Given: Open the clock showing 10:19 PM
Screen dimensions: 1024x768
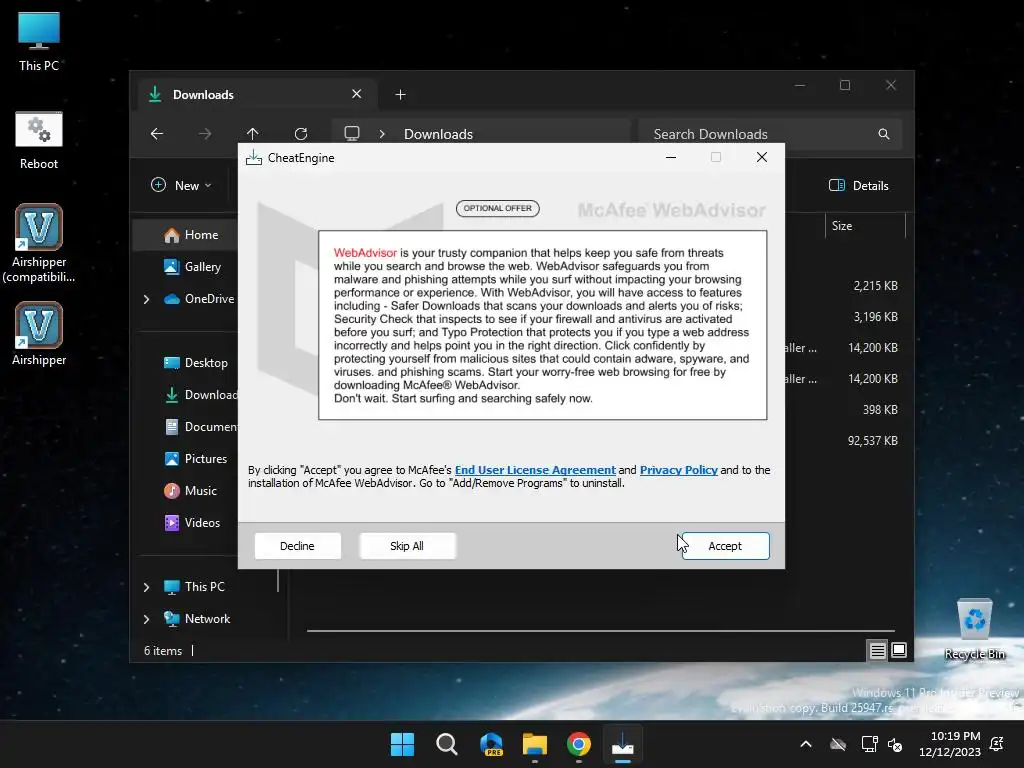Looking at the screenshot, I should tap(950, 744).
